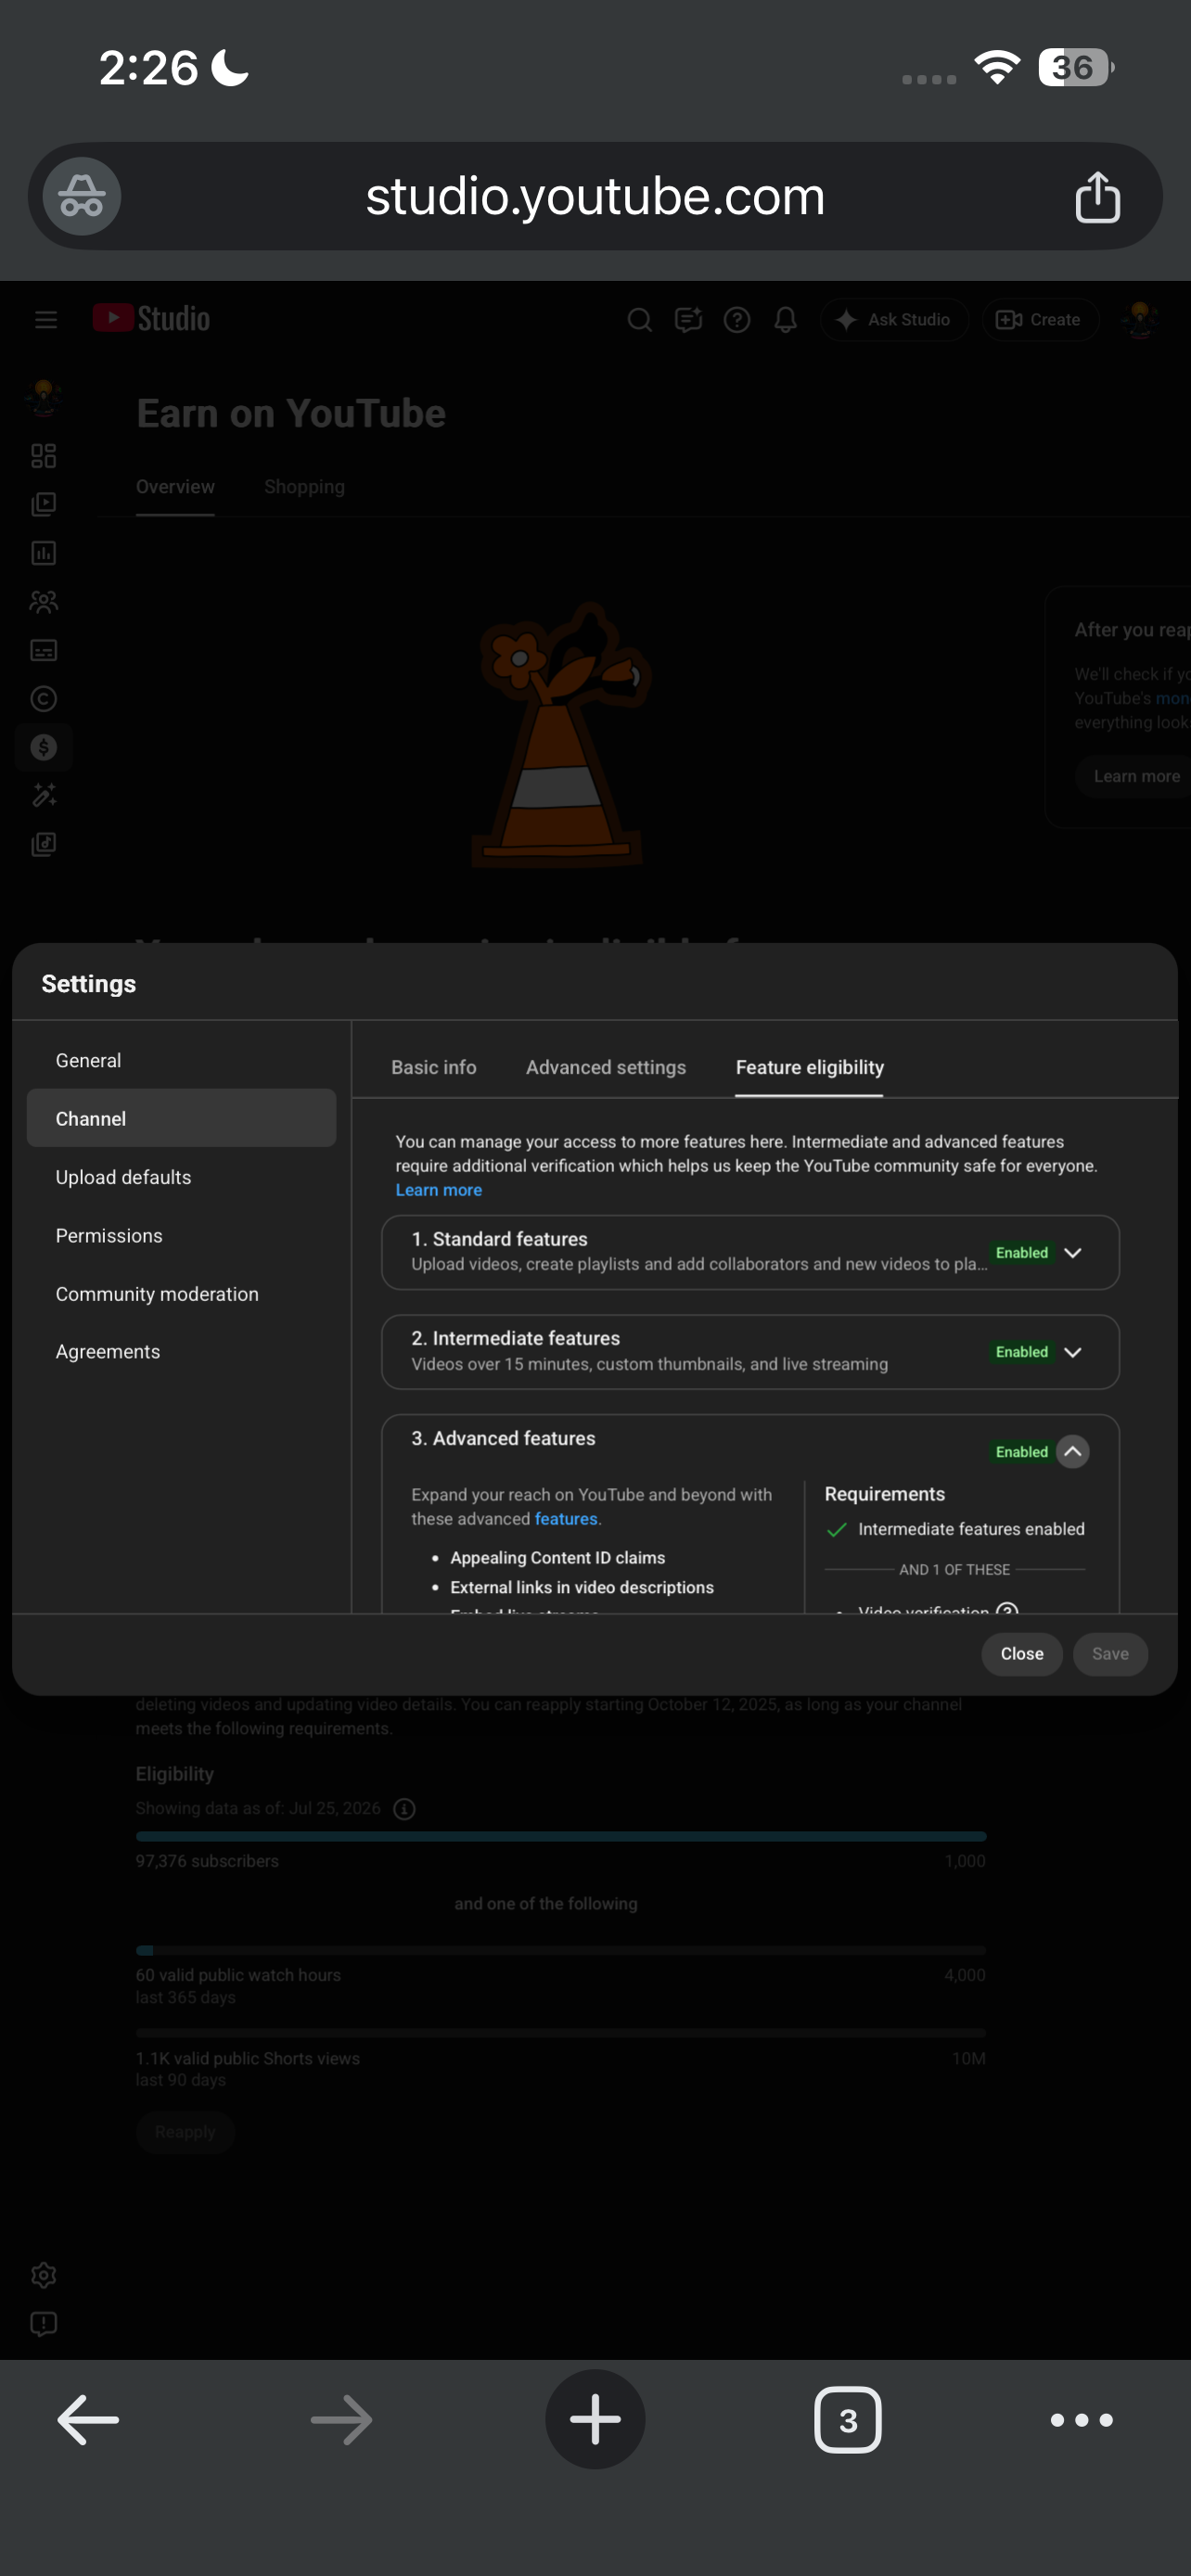The width and height of the screenshot is (1191, 2576).
Task: Click the Create button
Action: [x=1040, y=320]
